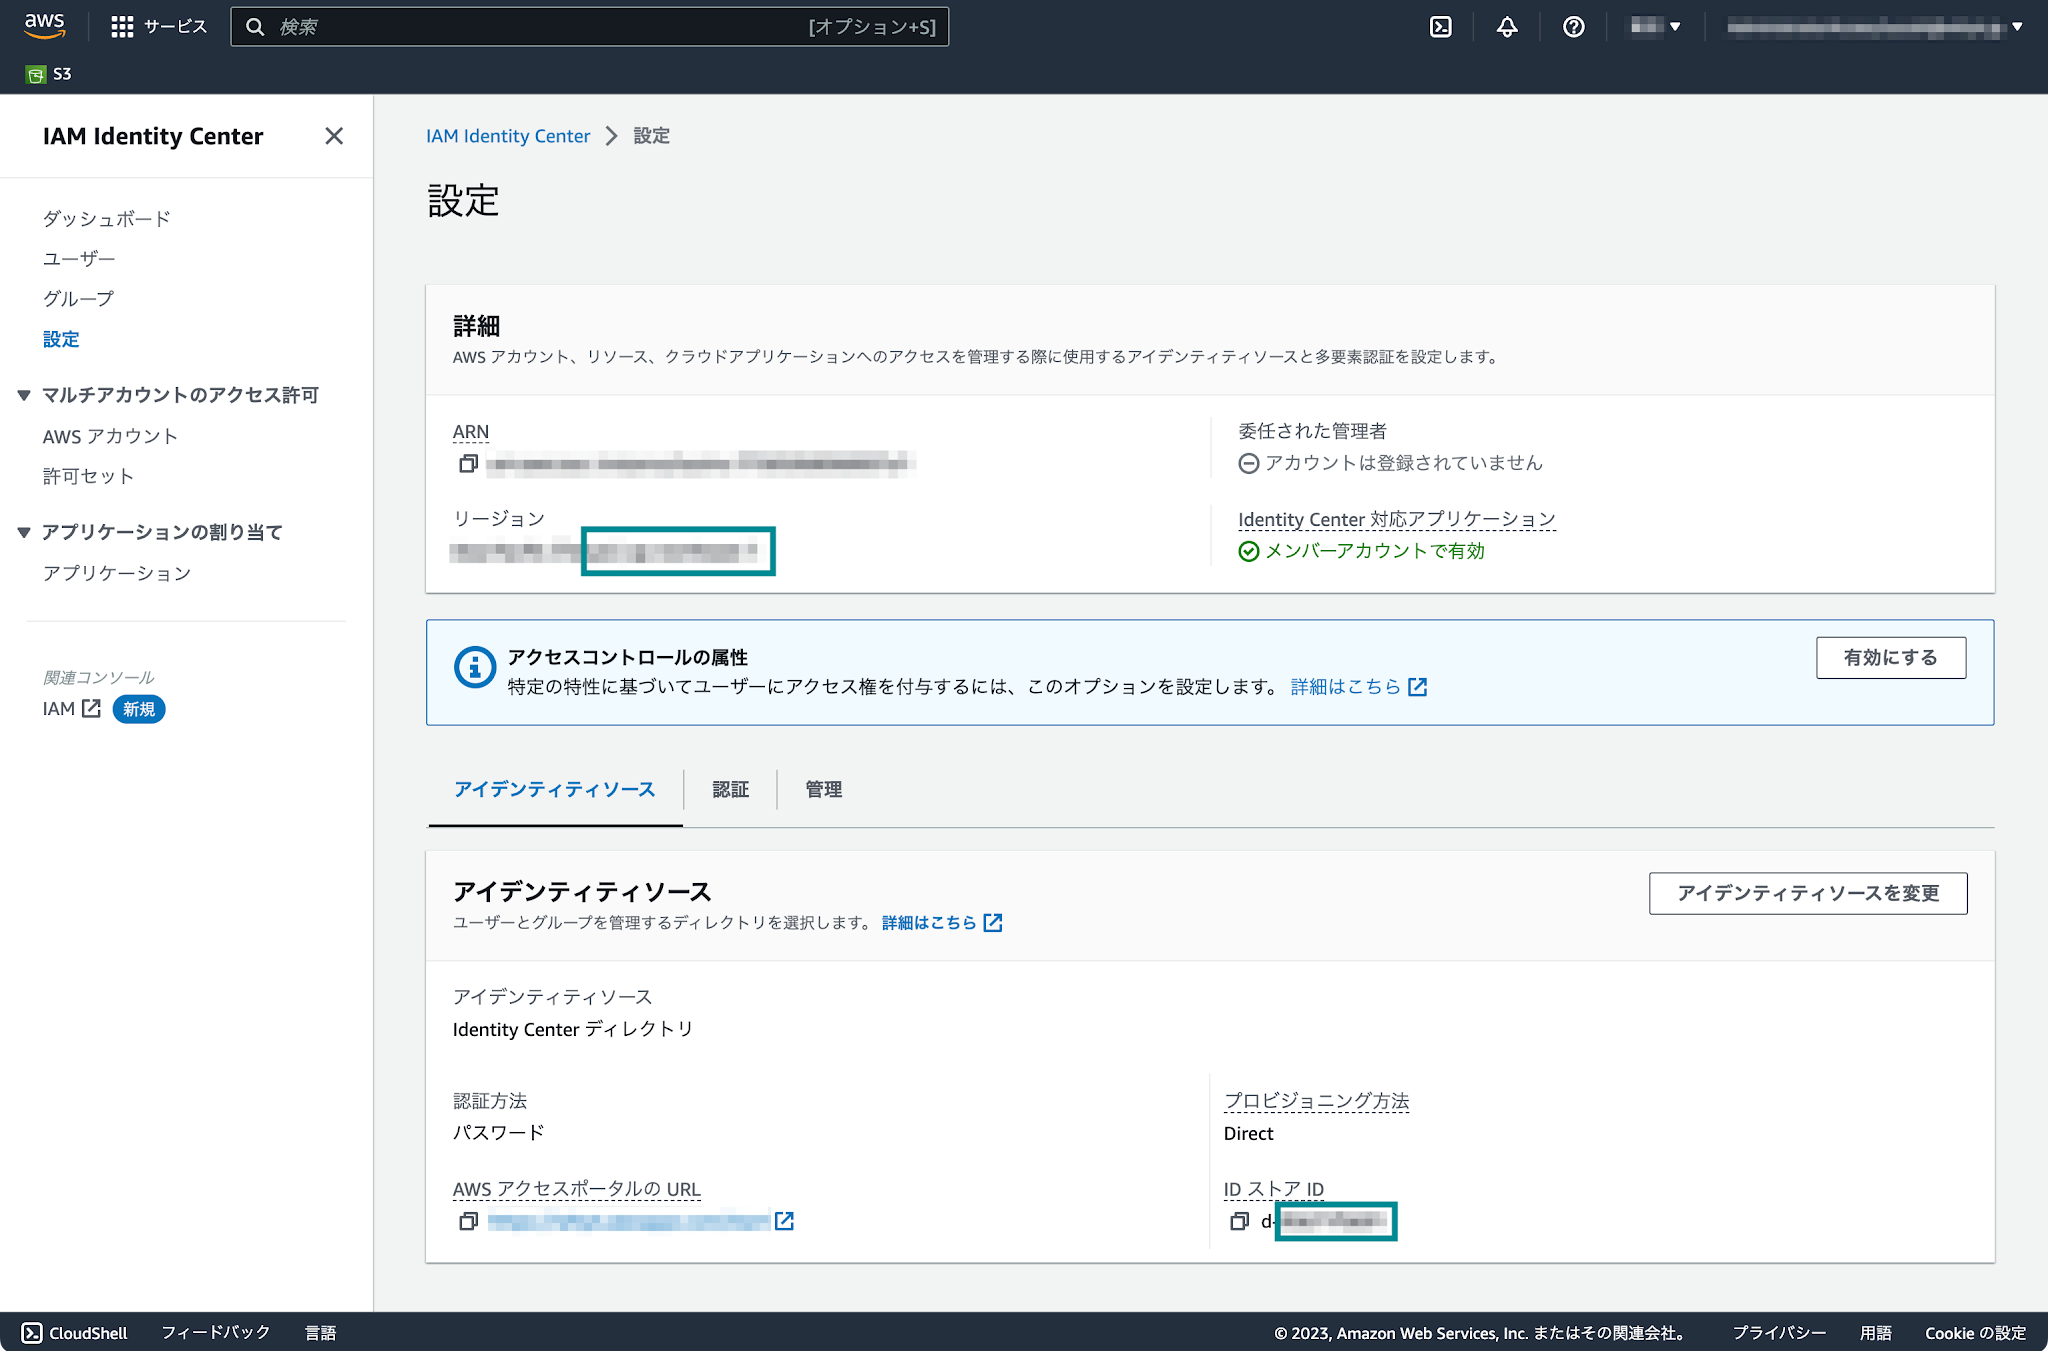Screen dimensions: 2048x1351
Task: Open the region selector dropdown
Action: [1655, 27]
